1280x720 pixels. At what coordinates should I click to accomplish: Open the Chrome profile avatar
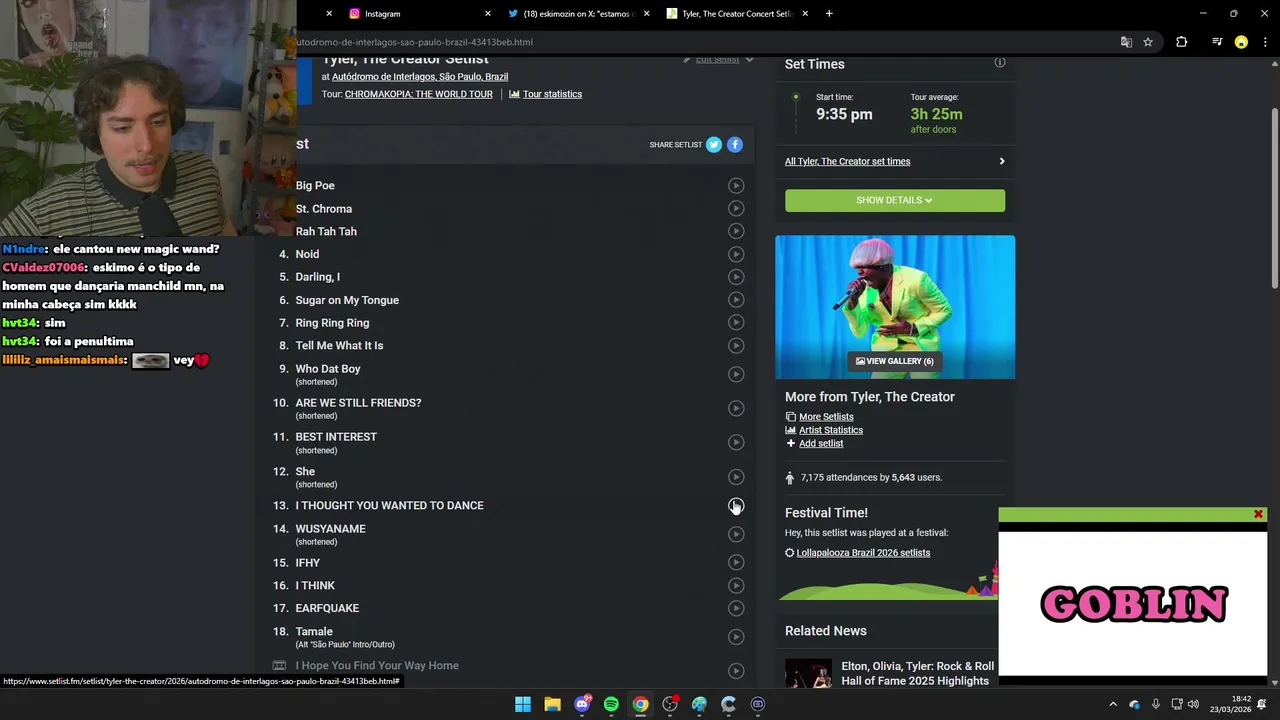[x=1241, y=42]
